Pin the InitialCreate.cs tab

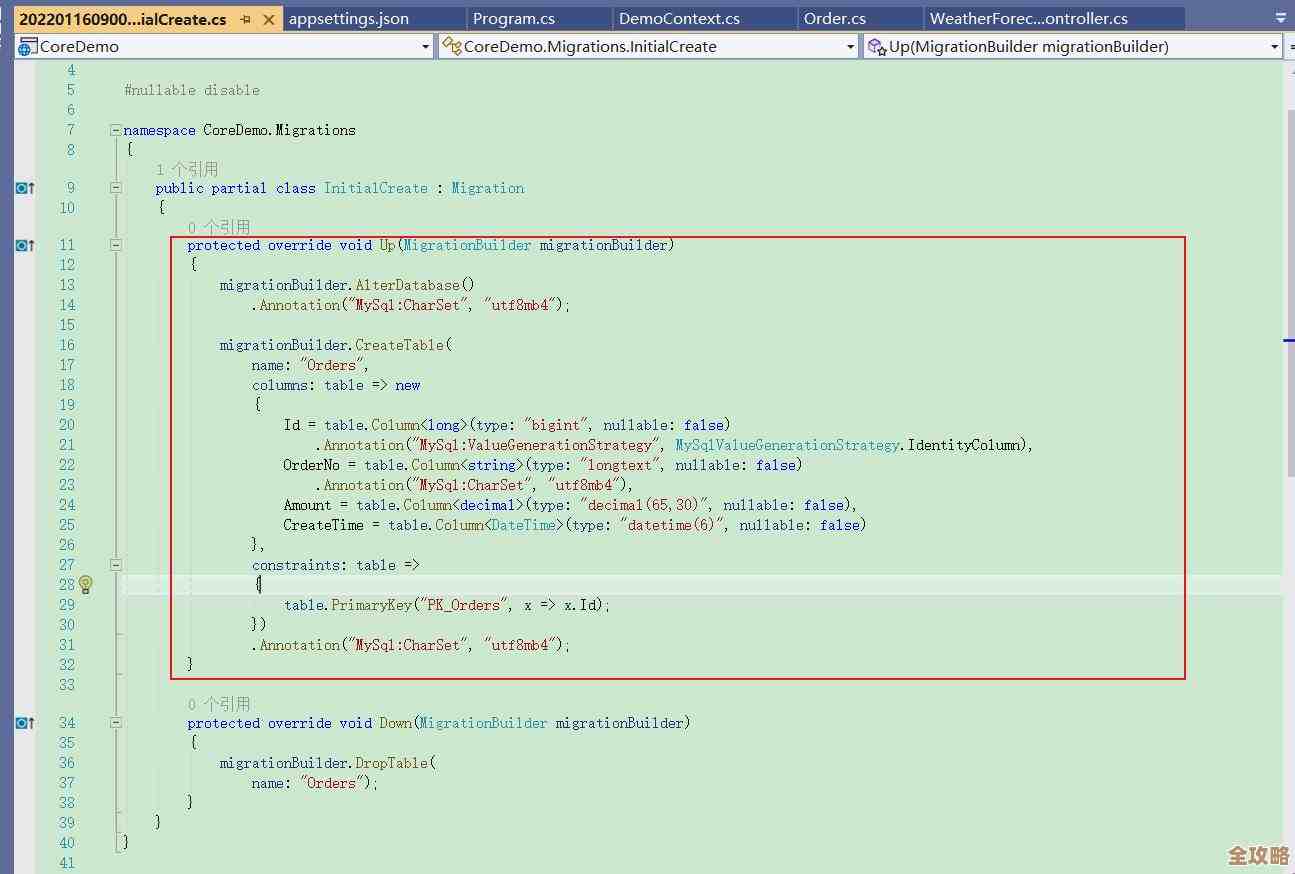coord(246,19)
